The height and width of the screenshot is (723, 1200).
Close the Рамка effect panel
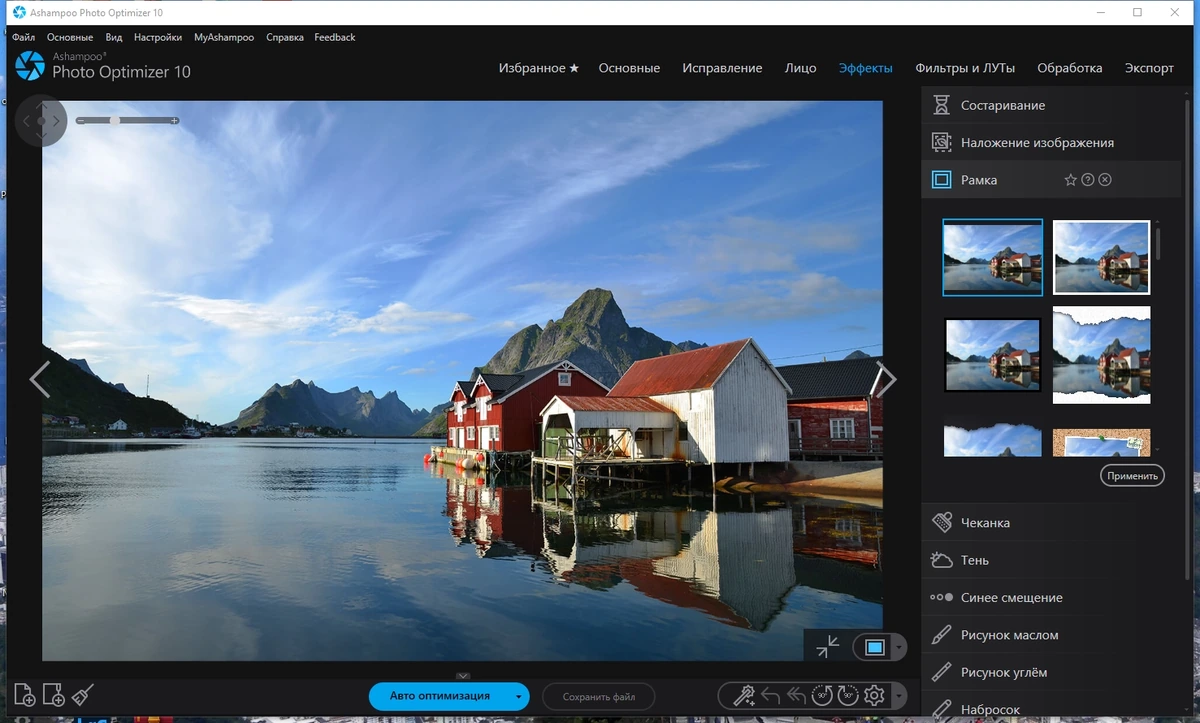[x=1105, y=180]
